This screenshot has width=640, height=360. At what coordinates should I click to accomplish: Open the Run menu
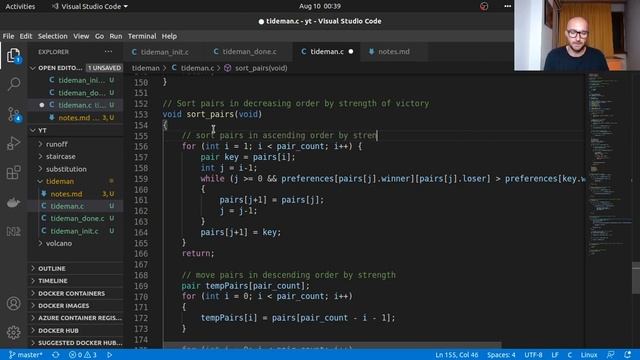click(116, 36)
